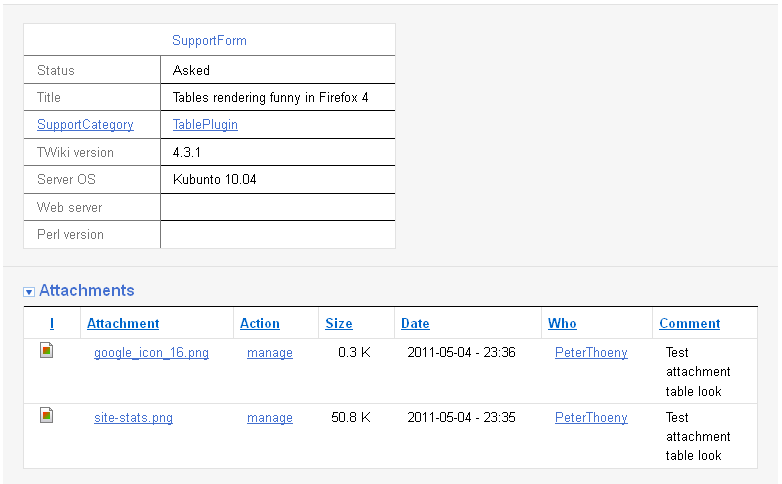Sort table by Attachment column header

123,323
